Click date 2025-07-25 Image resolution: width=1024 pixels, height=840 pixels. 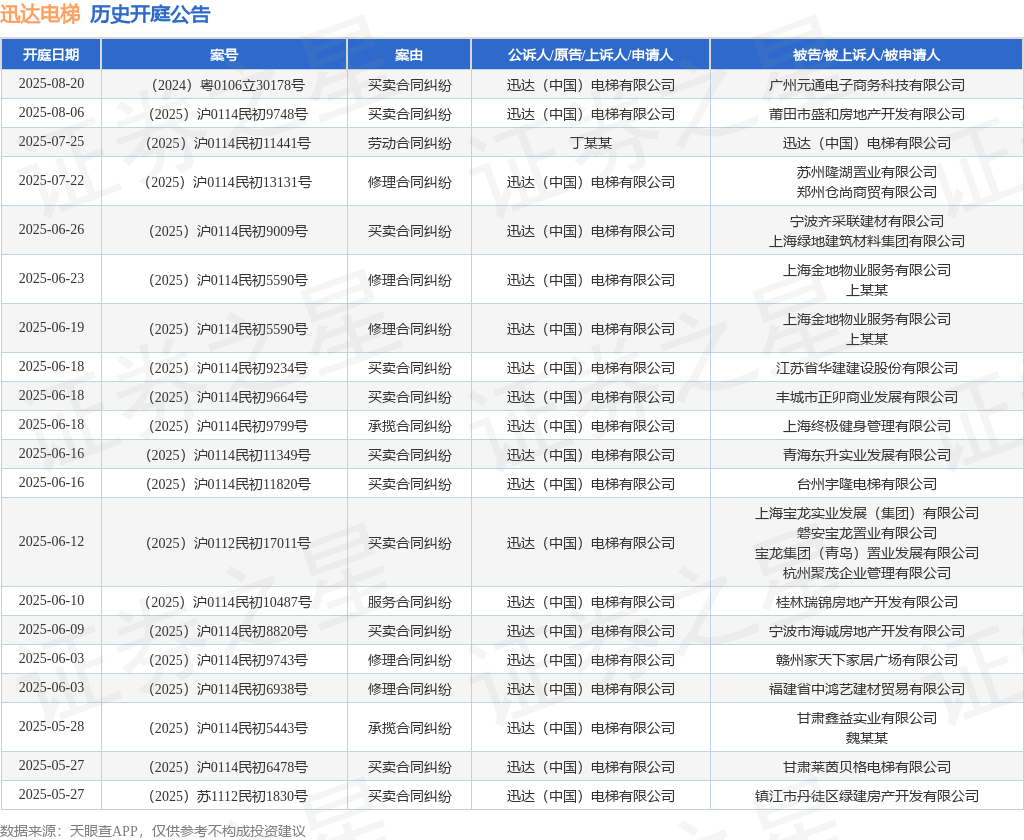pyautogui.click(x=51, y=142)
